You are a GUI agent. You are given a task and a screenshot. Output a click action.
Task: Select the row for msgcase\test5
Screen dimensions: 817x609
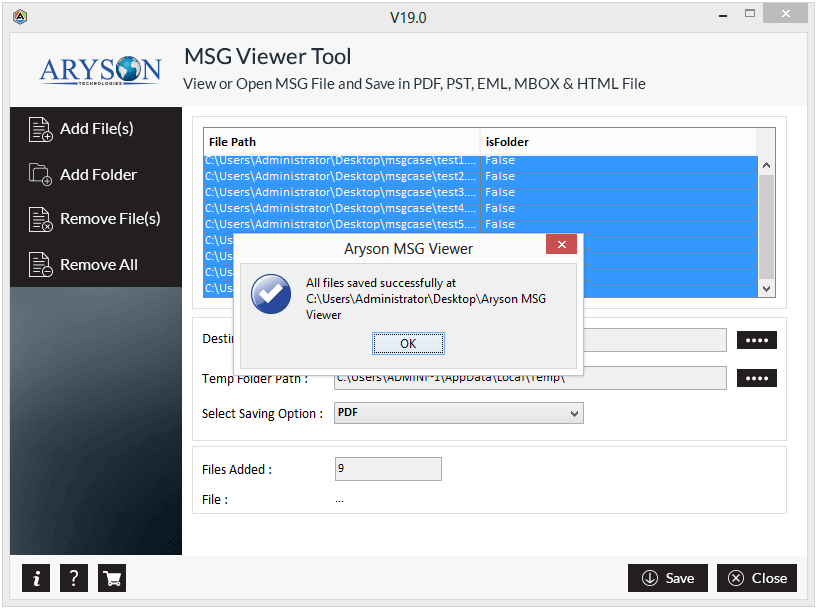480,225
